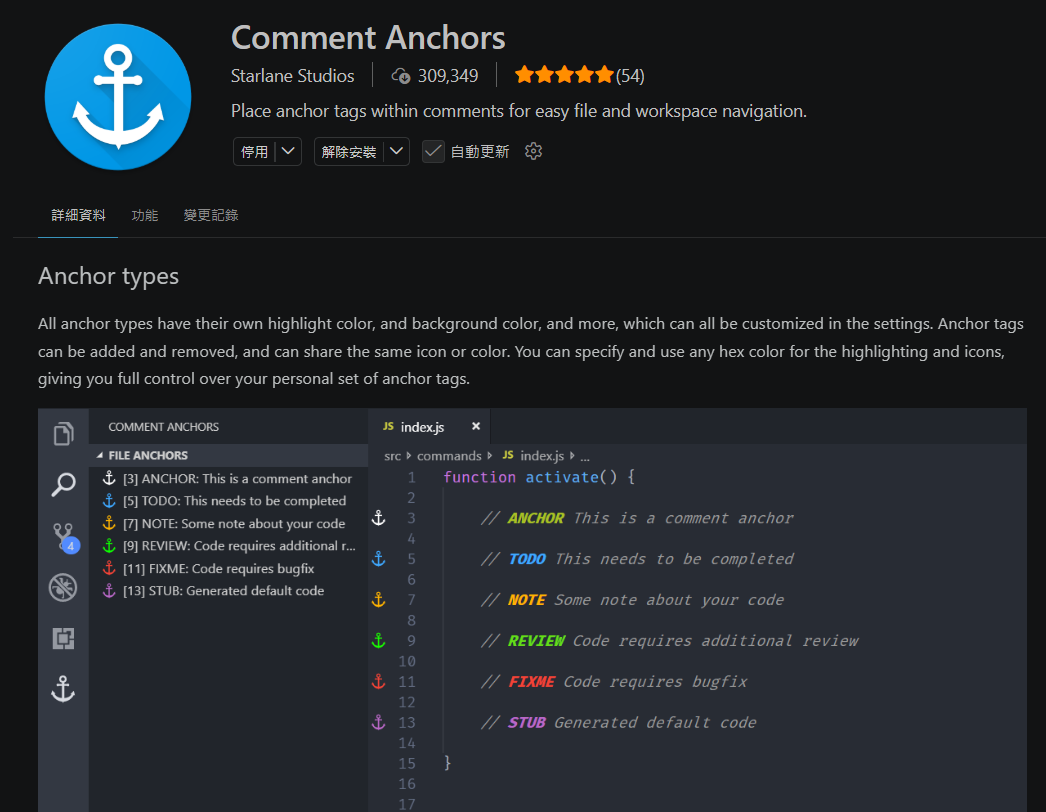
Task: Click the NOTE tag in the code comment
Action: pyautogui.click(x=527, y=600)
